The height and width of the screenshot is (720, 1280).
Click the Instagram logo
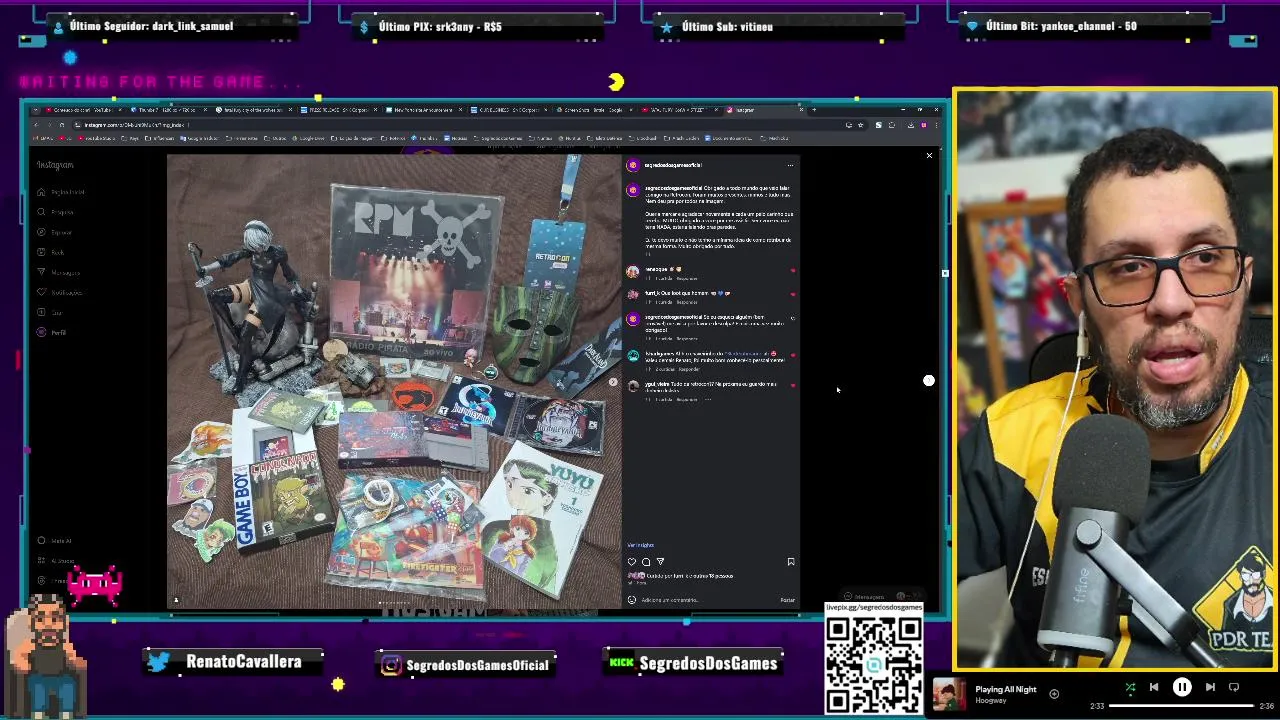point(55,165)
